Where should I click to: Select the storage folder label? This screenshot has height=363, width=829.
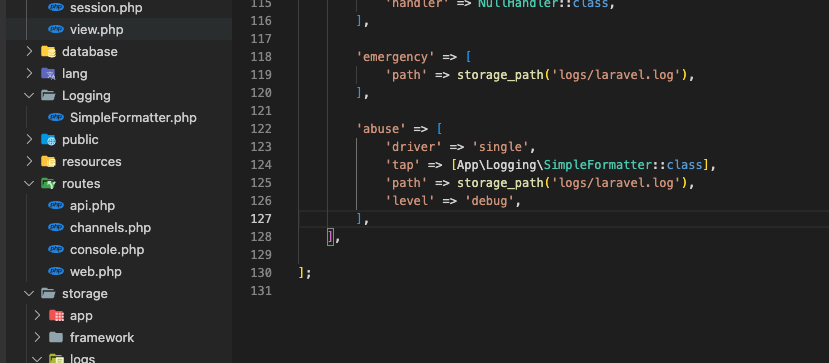pos(85,293)
